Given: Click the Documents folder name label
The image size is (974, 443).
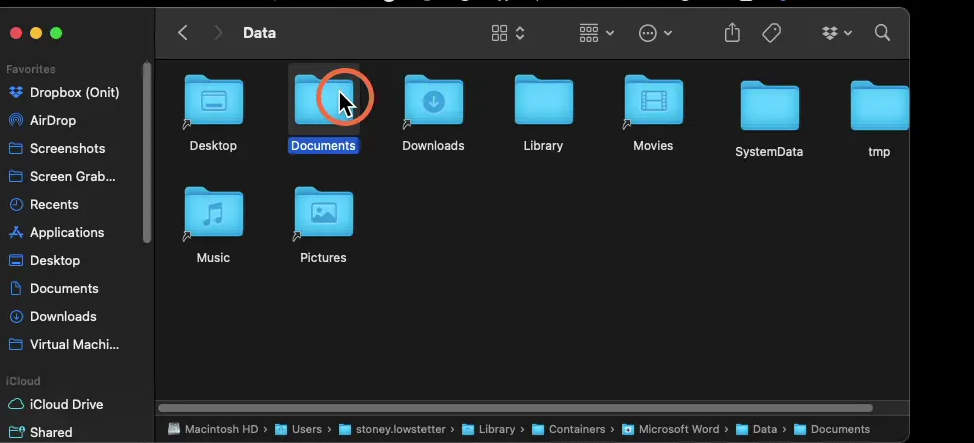Looking at the screenshot, I should [x=323, y=146].
